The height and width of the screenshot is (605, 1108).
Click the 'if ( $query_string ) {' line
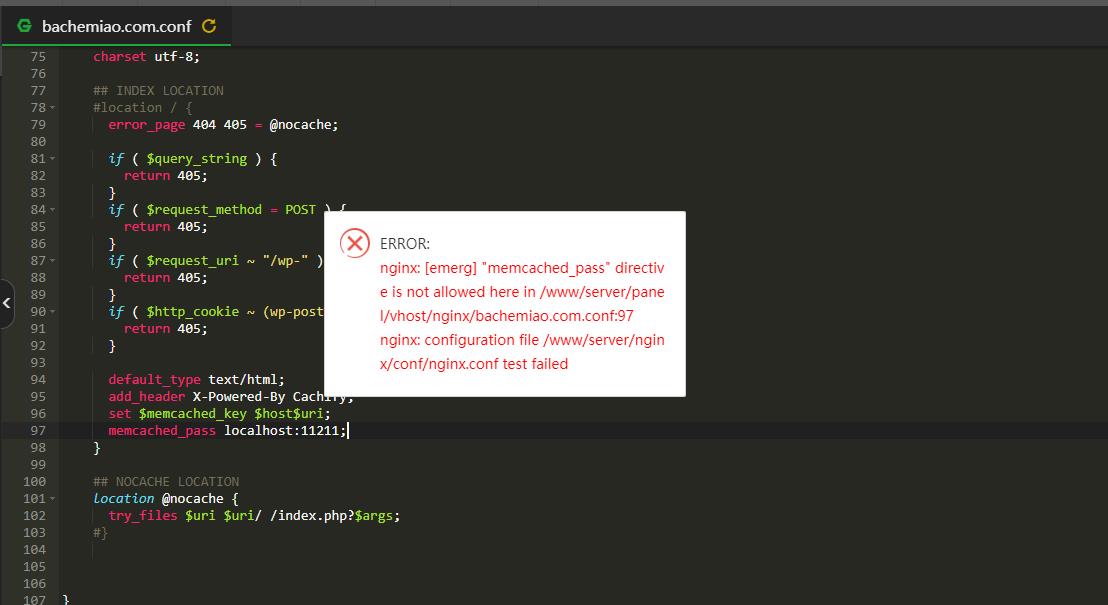(193, 158)
